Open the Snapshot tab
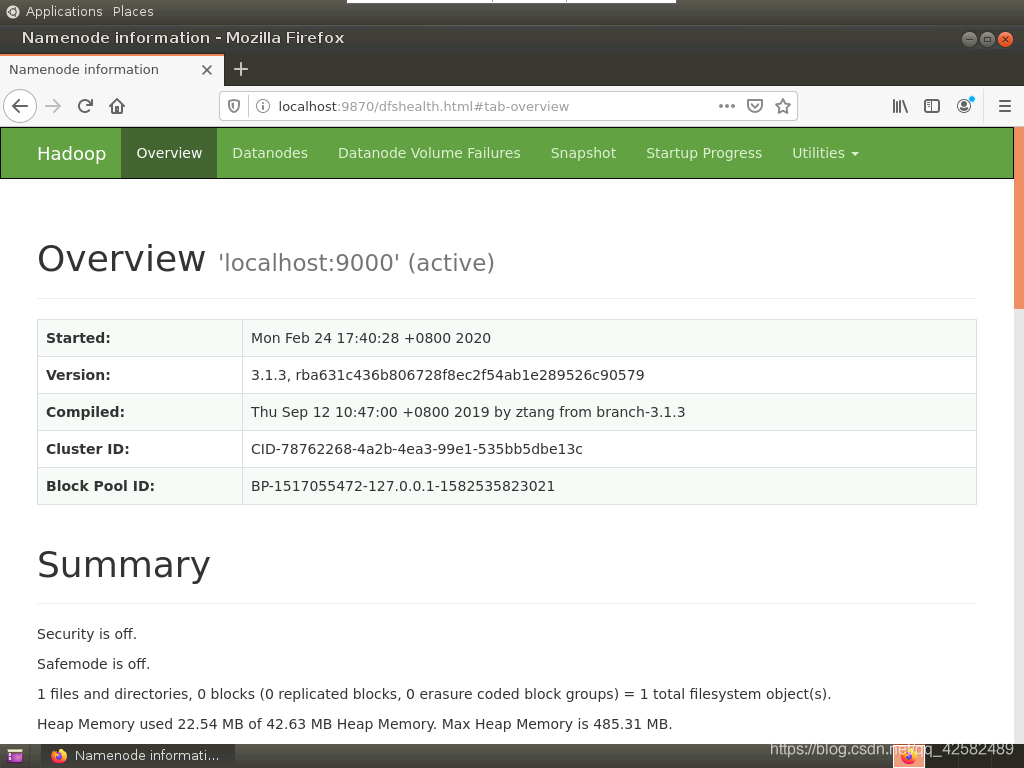The width and height of the screenshot is (1024, 768). (583, 153)
